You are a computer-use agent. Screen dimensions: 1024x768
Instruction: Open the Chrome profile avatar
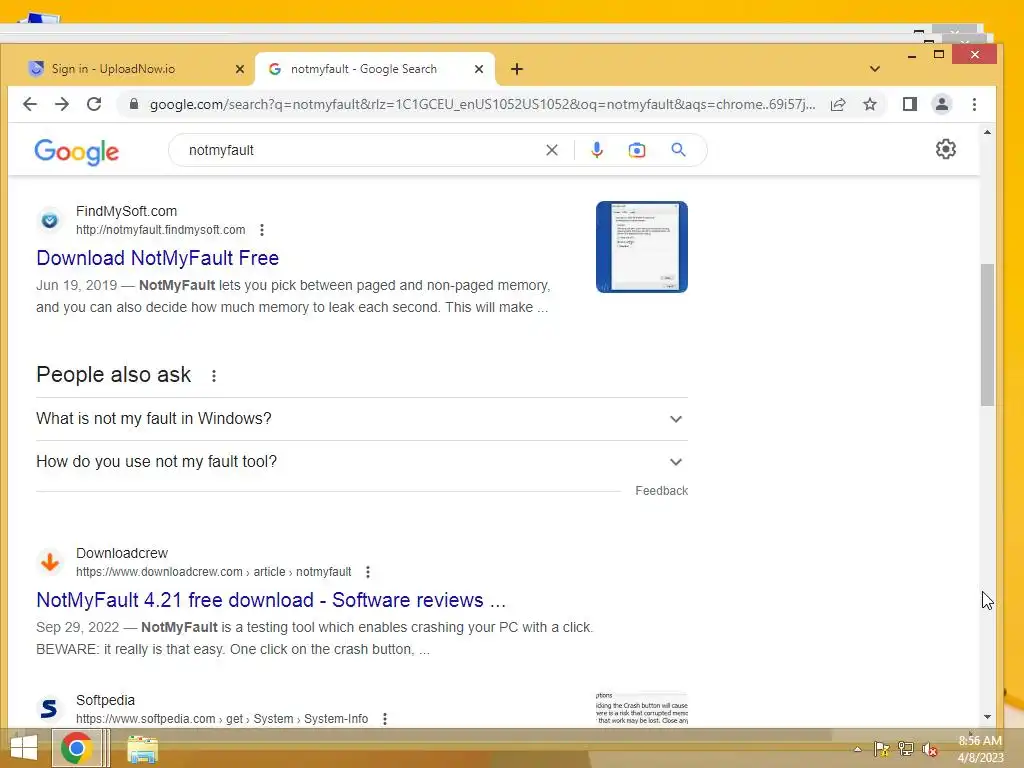(942, 104)
